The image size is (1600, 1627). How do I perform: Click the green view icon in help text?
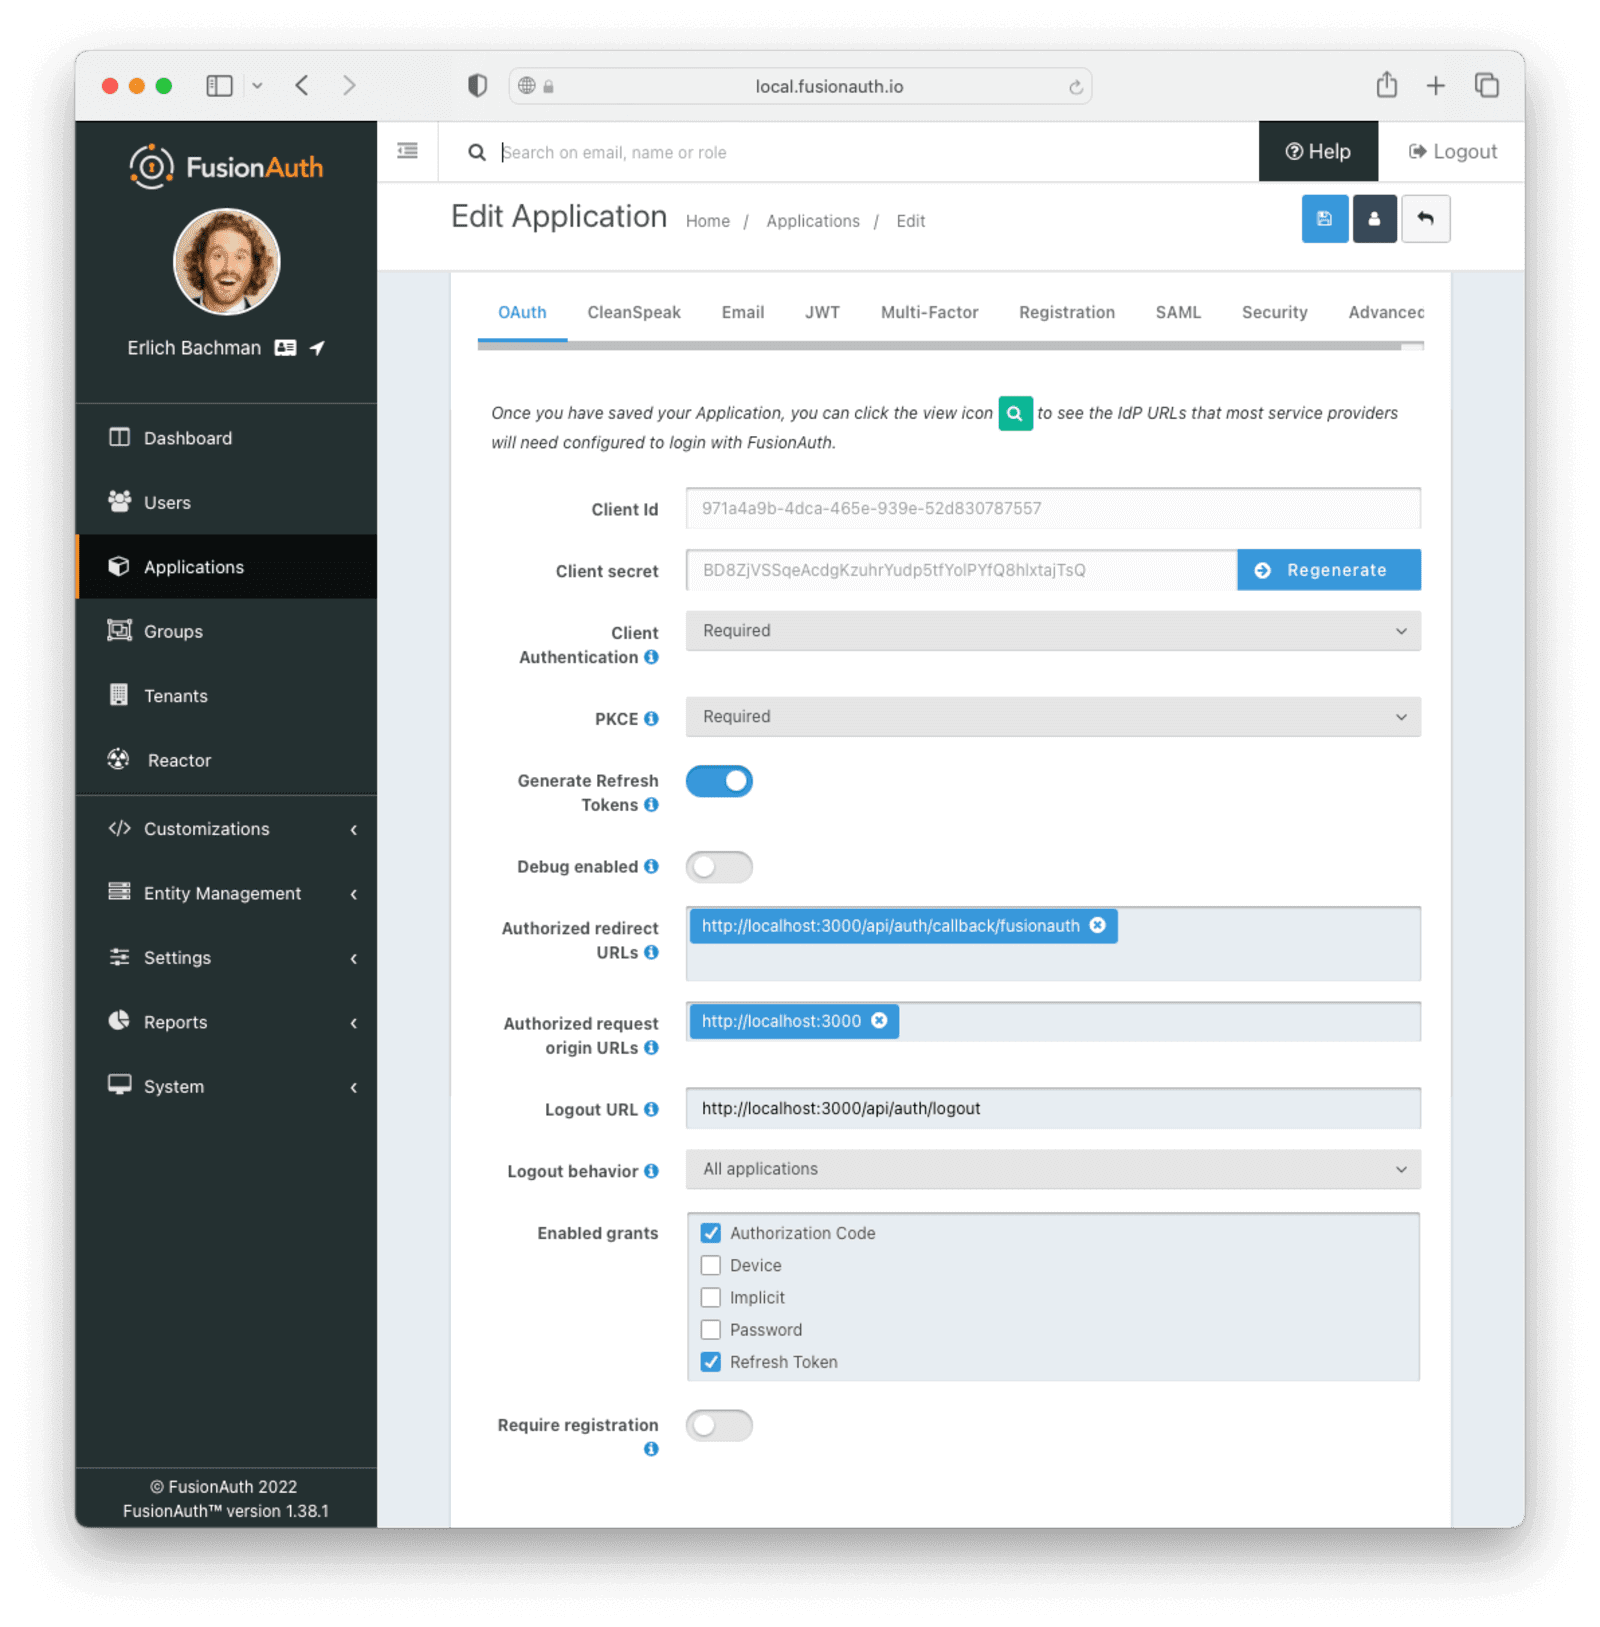[1014, 413]
